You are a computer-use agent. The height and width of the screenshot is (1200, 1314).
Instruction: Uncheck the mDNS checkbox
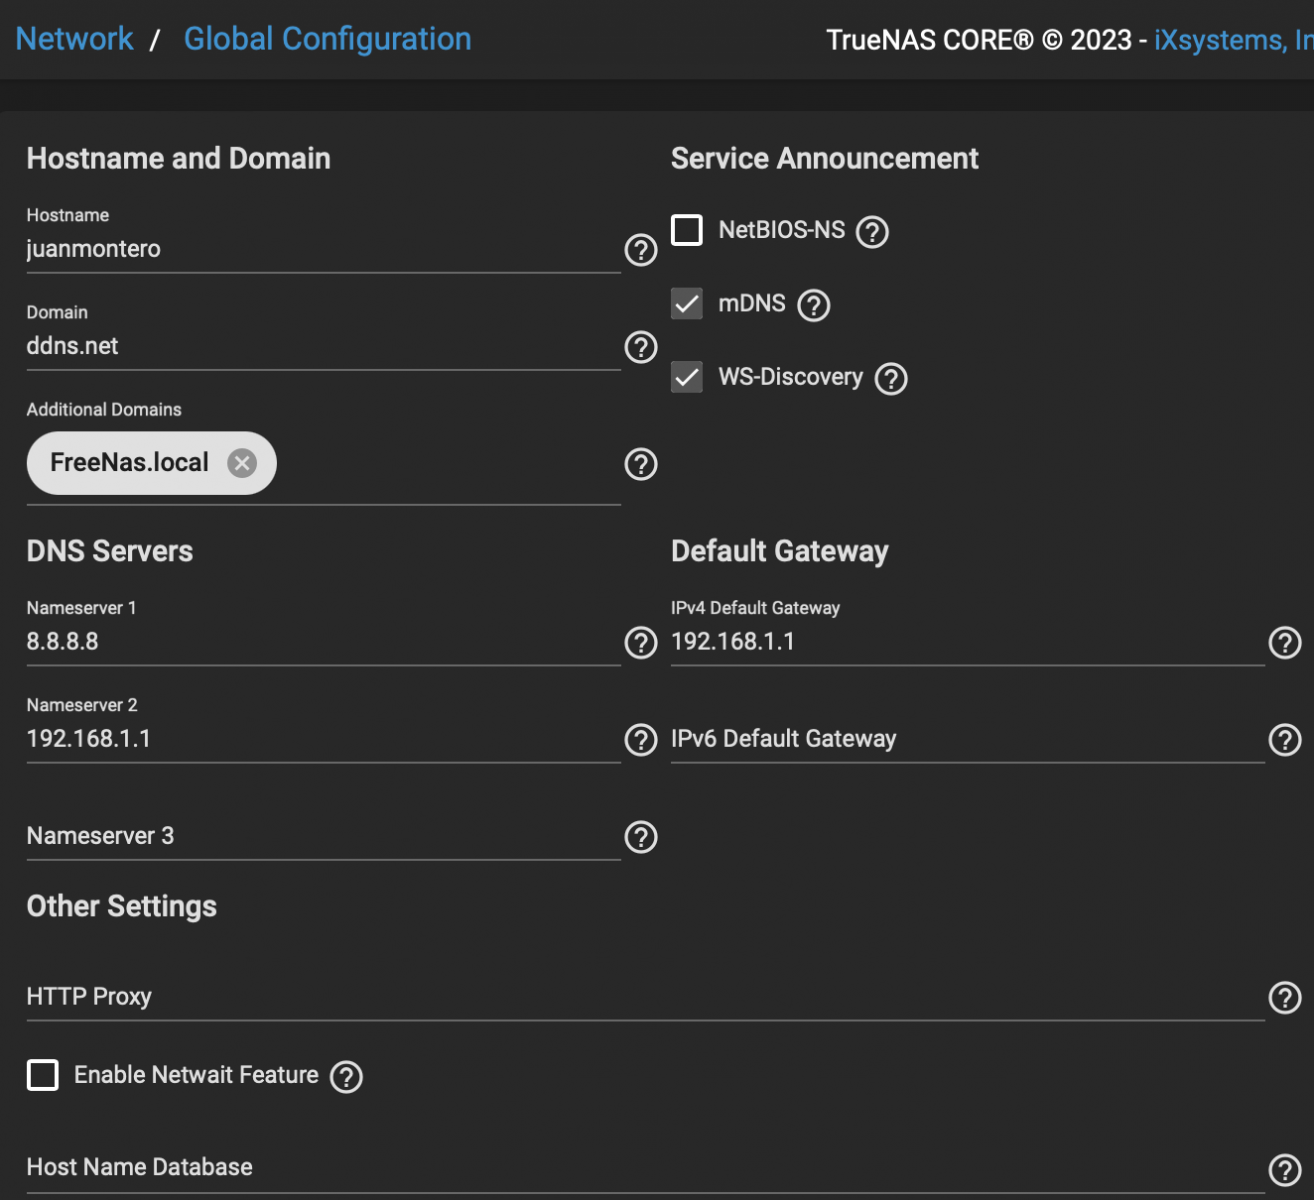[687, 303]
